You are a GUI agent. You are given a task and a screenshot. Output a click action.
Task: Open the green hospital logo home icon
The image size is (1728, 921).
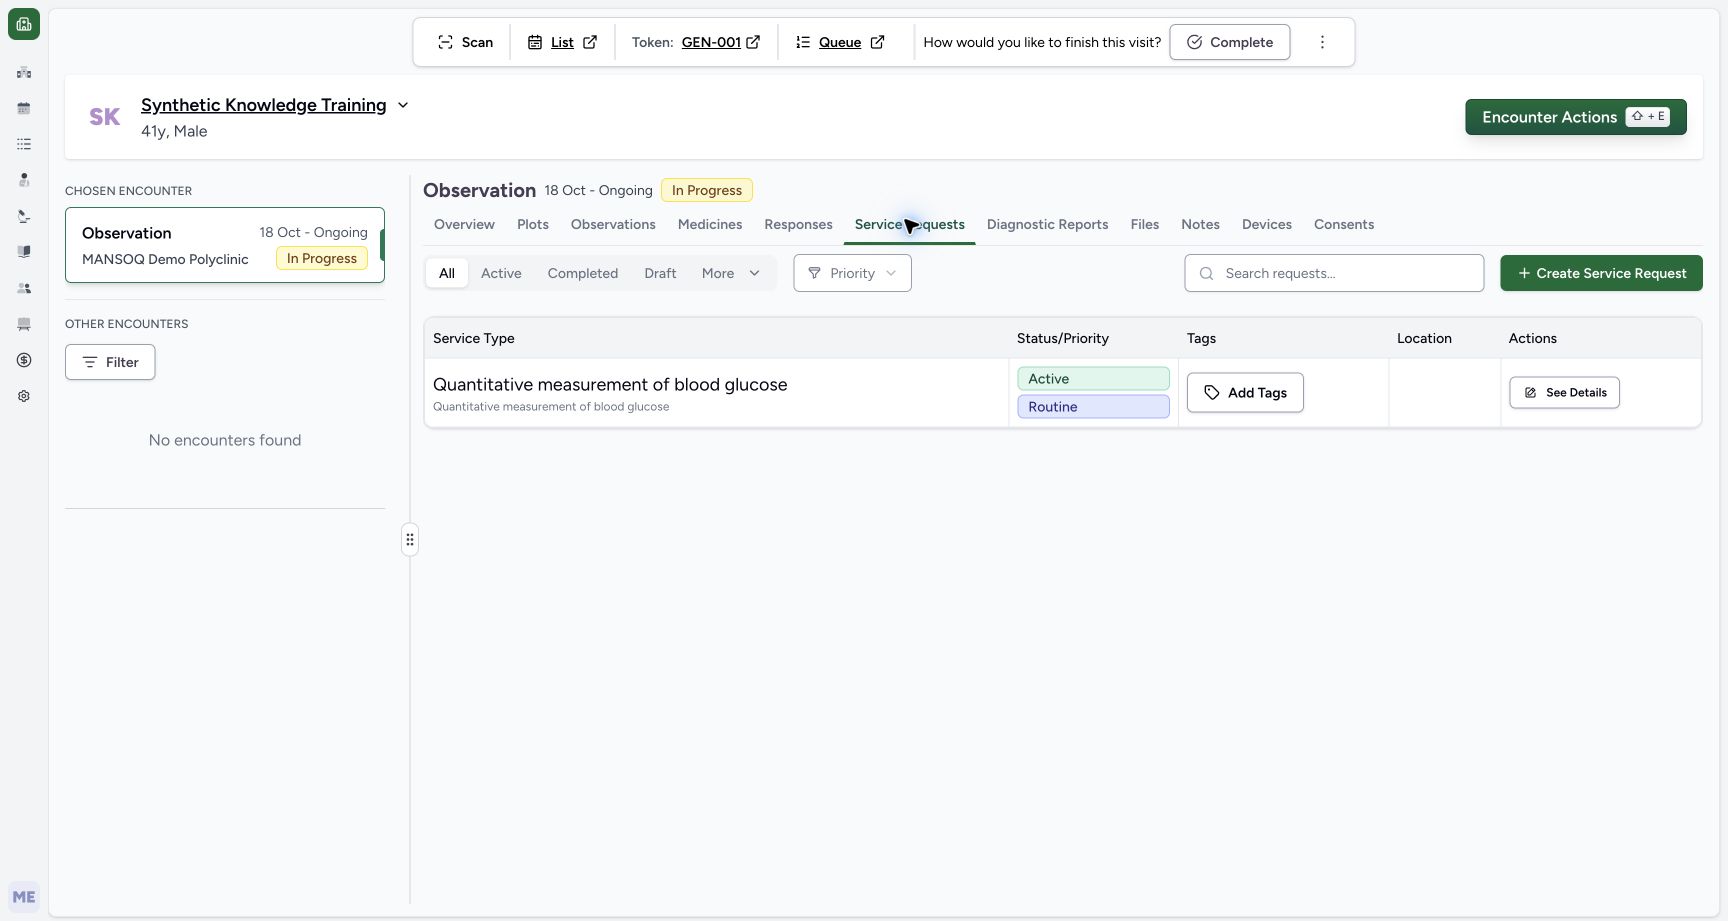pyautogui.click(x=24, y=24)
